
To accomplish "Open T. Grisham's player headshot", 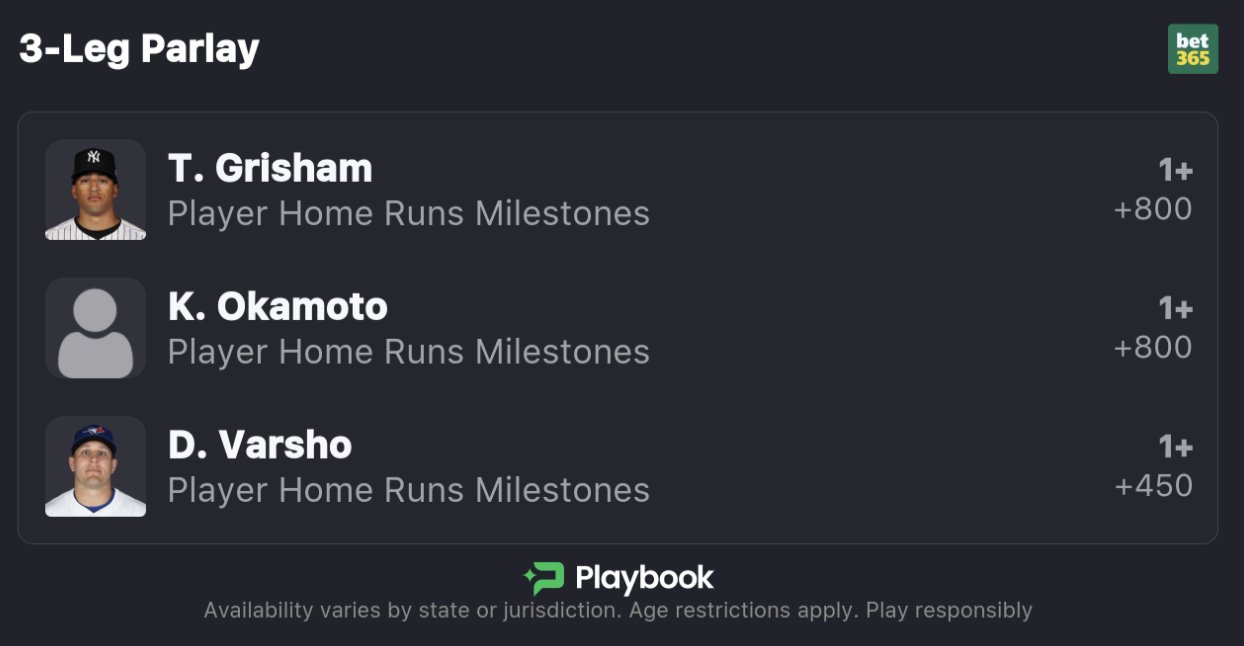I will click(96, 190).
